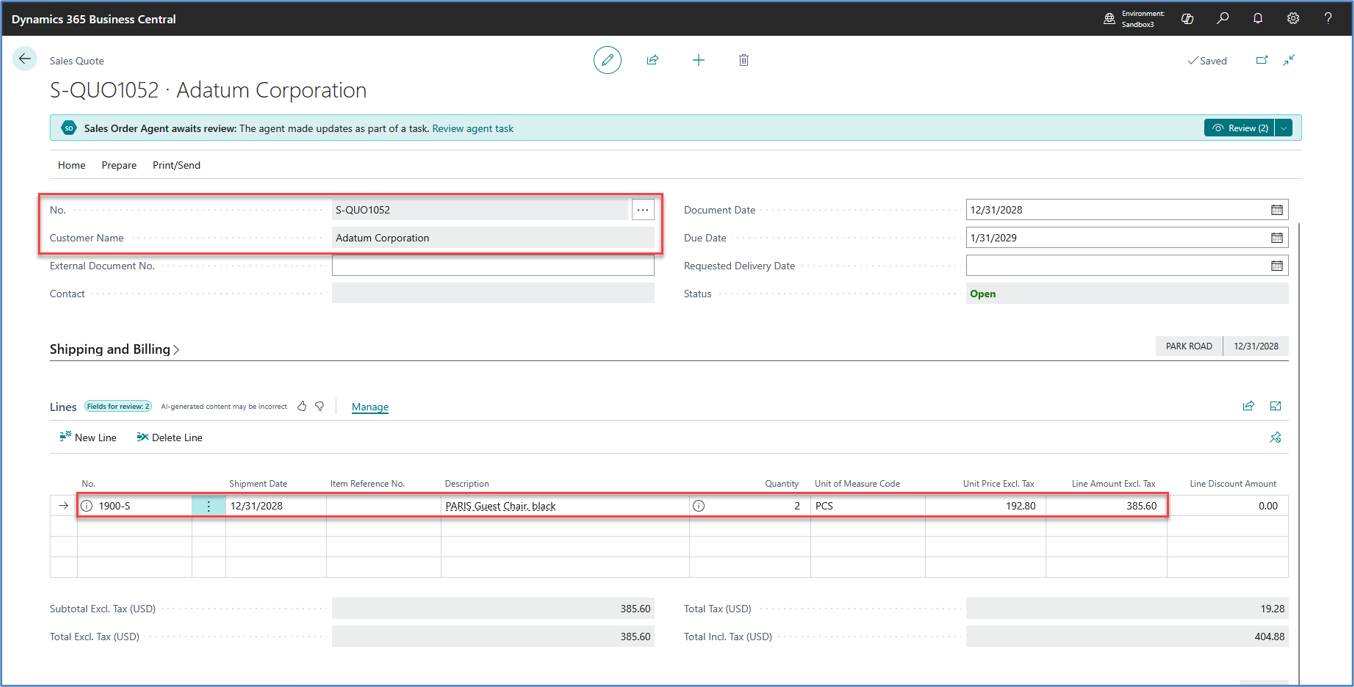Click the Saved indicator
Viewport: 1354px width, 687px height.
pyautogui.click(x=1207, y=61)
